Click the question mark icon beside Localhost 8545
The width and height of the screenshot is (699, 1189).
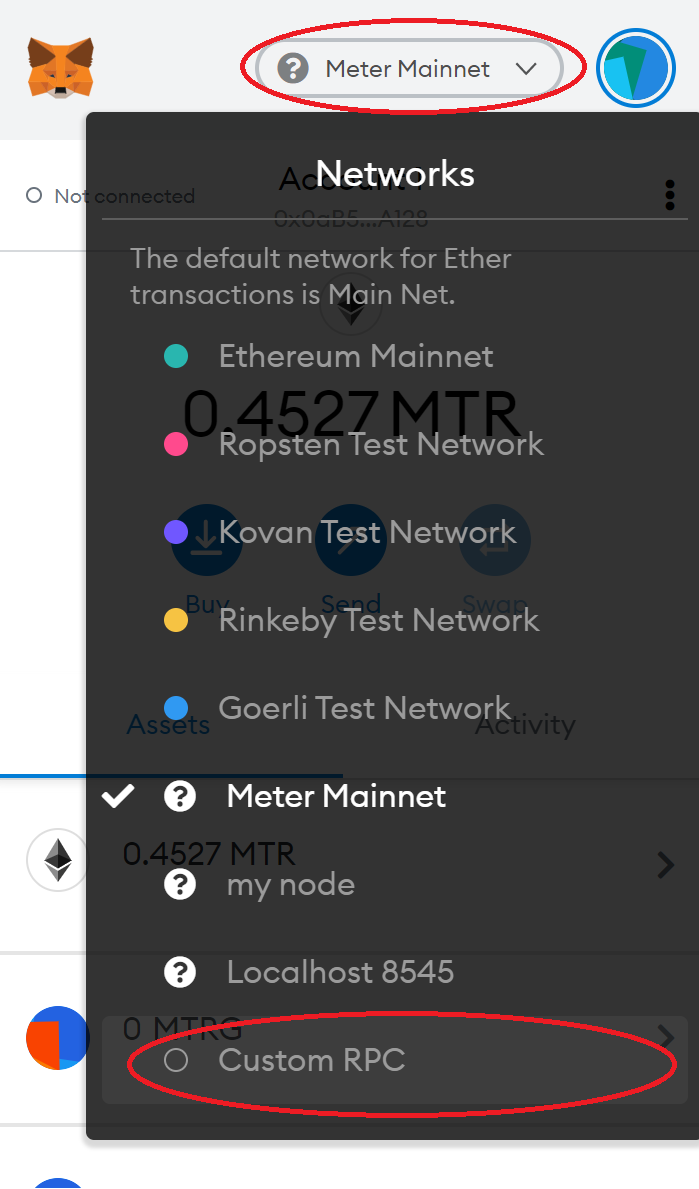(x=180, y=972)
